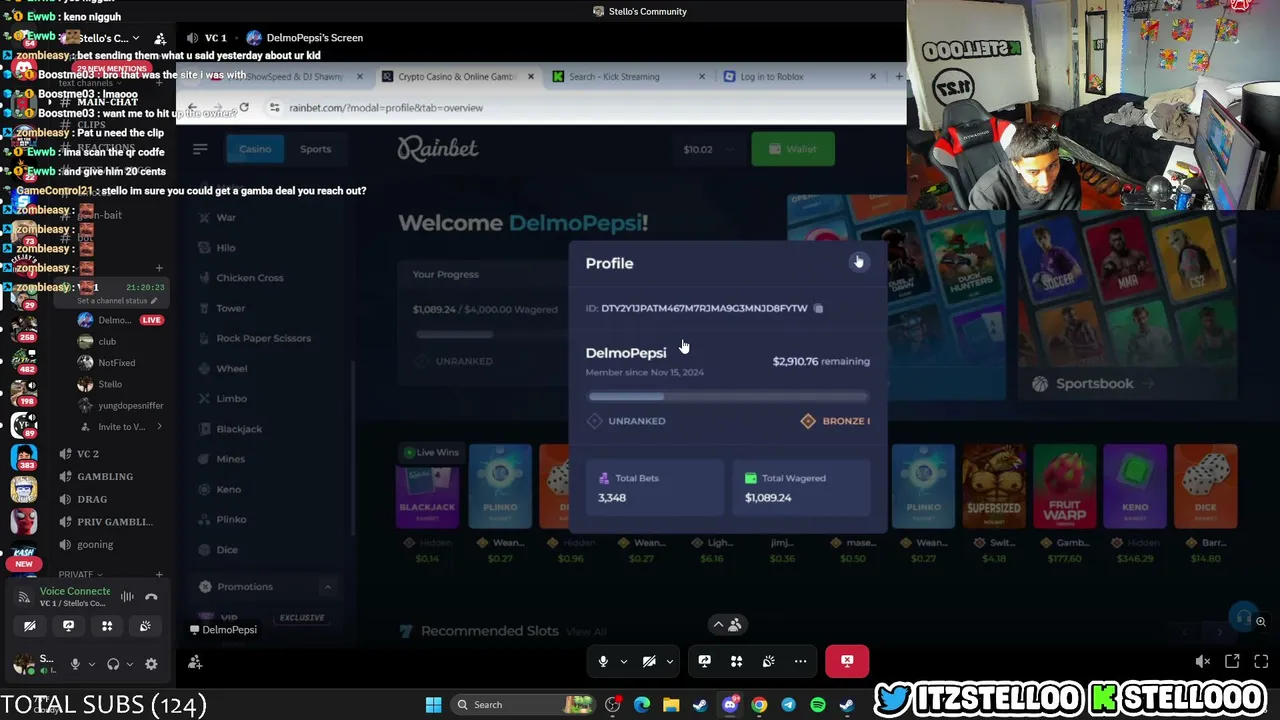Viewport: 1280px width, 720px height.
Task: Toggle microphone mute in stream controls
Action: click(x=603, y=661)
